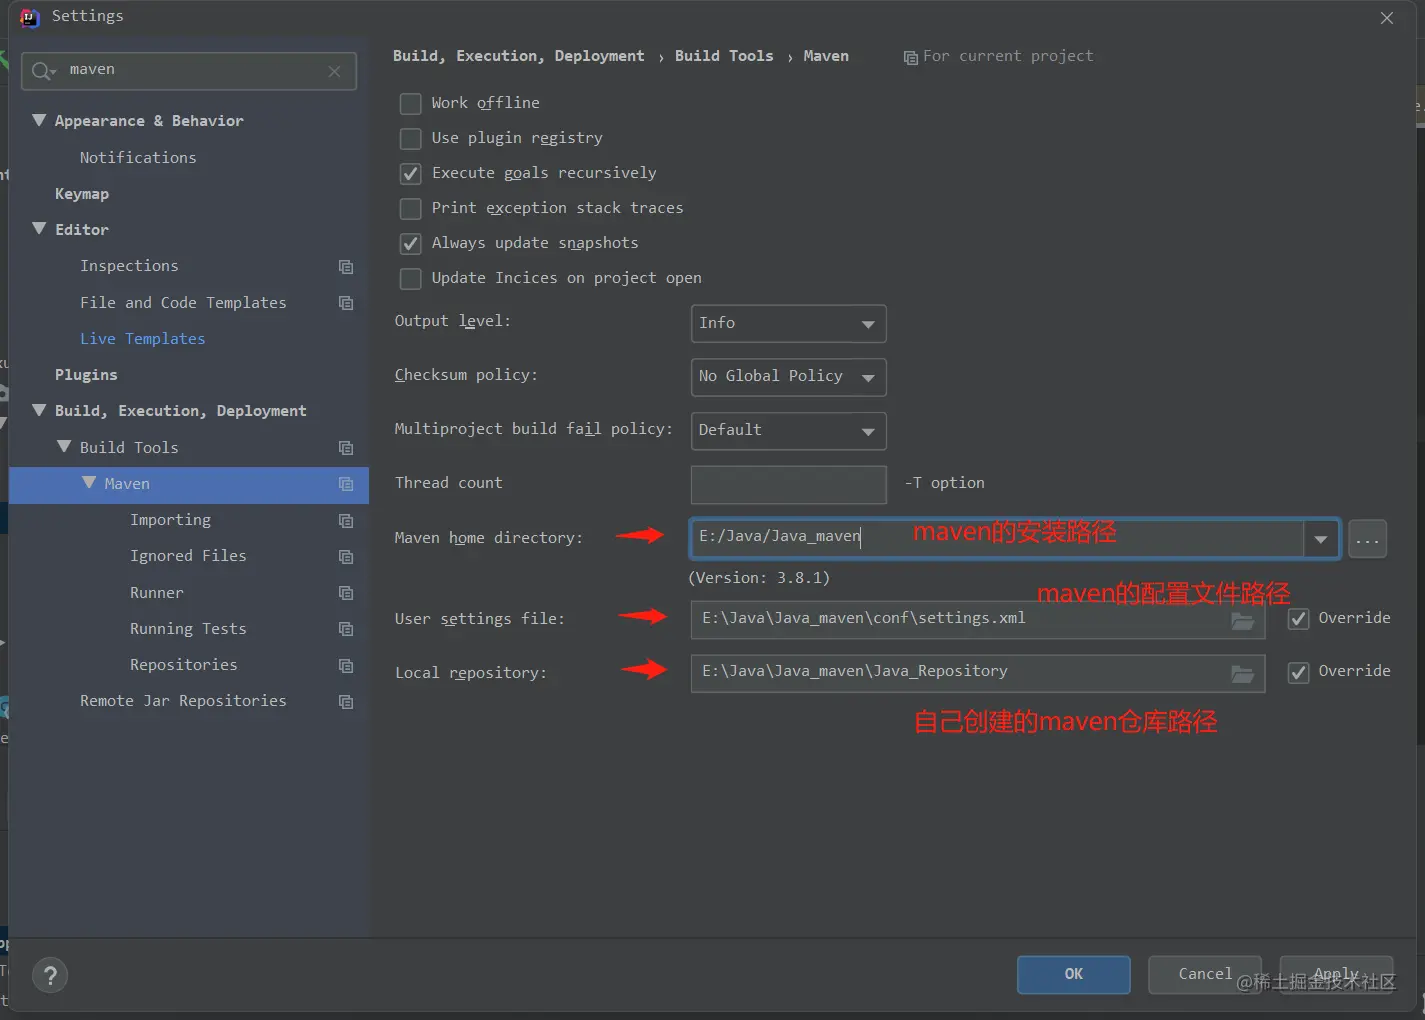Image resolution: width=1425 pixels, height=1020 pixels.
Task: Open the help question mark button
Action: 50,975
